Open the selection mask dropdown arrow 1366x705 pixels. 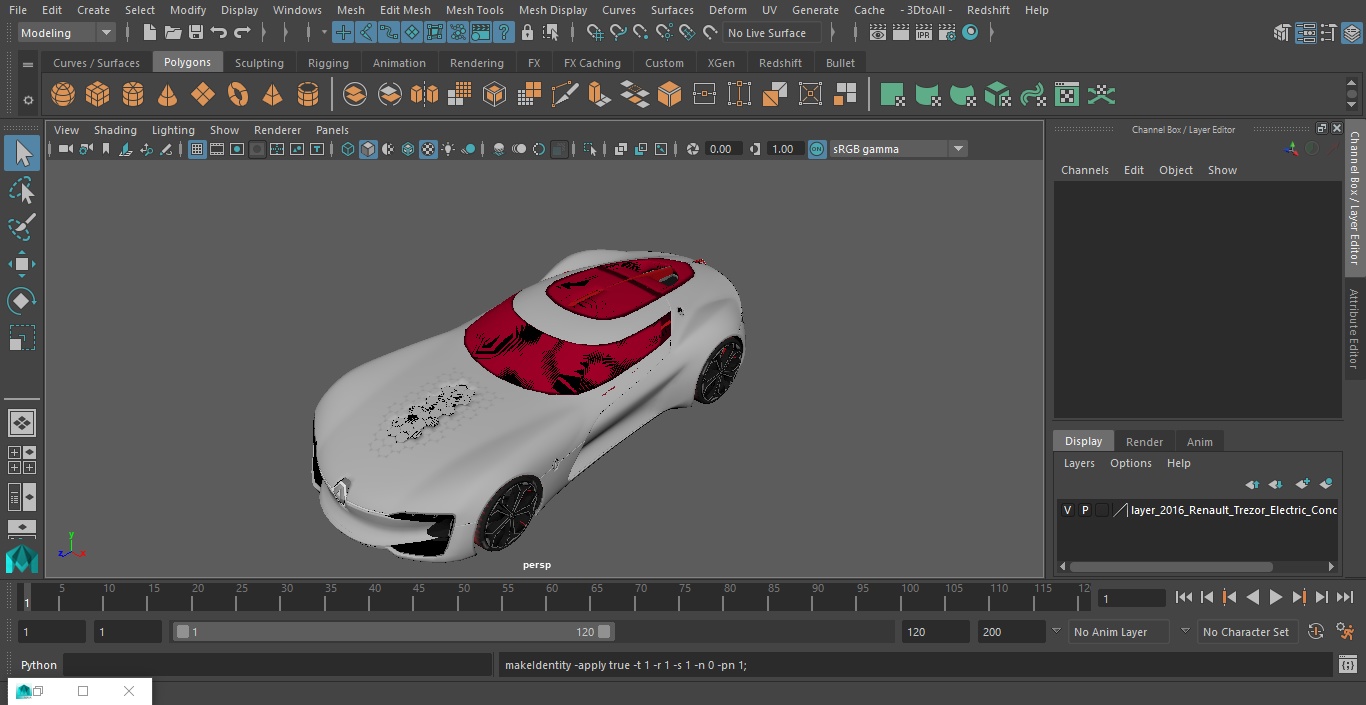pos(324,33)
